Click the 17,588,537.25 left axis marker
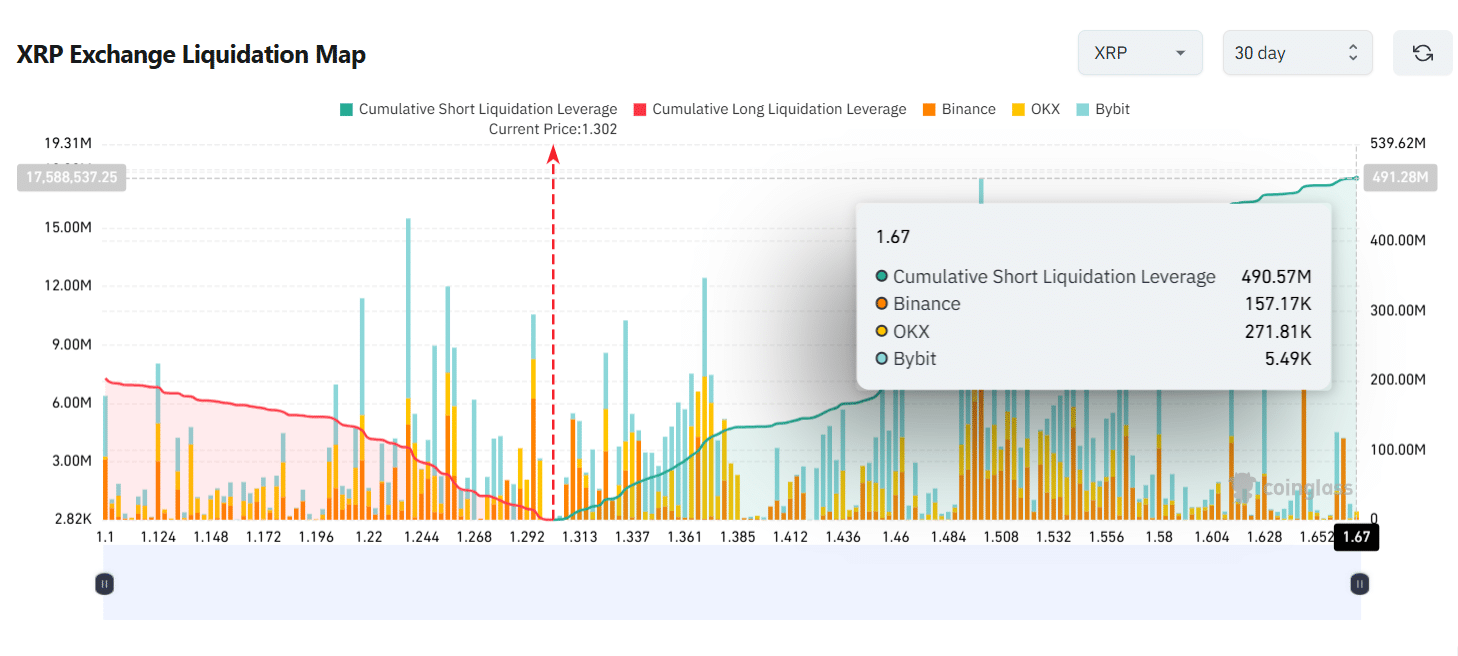 tap(71, 177)
